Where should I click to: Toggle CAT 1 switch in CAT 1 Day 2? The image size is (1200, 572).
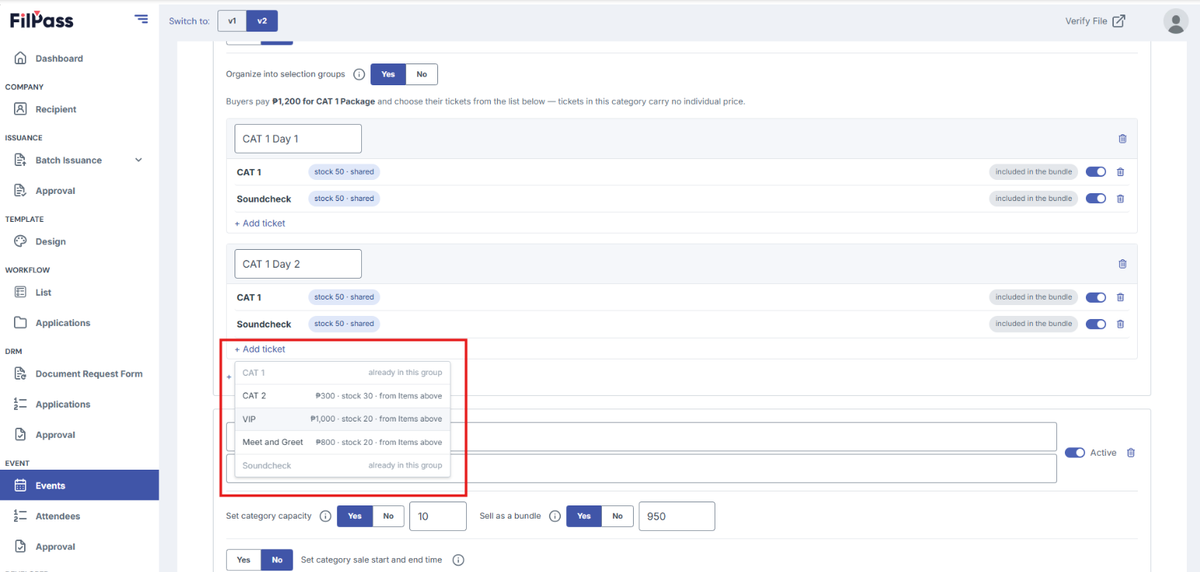point(1096,297)
